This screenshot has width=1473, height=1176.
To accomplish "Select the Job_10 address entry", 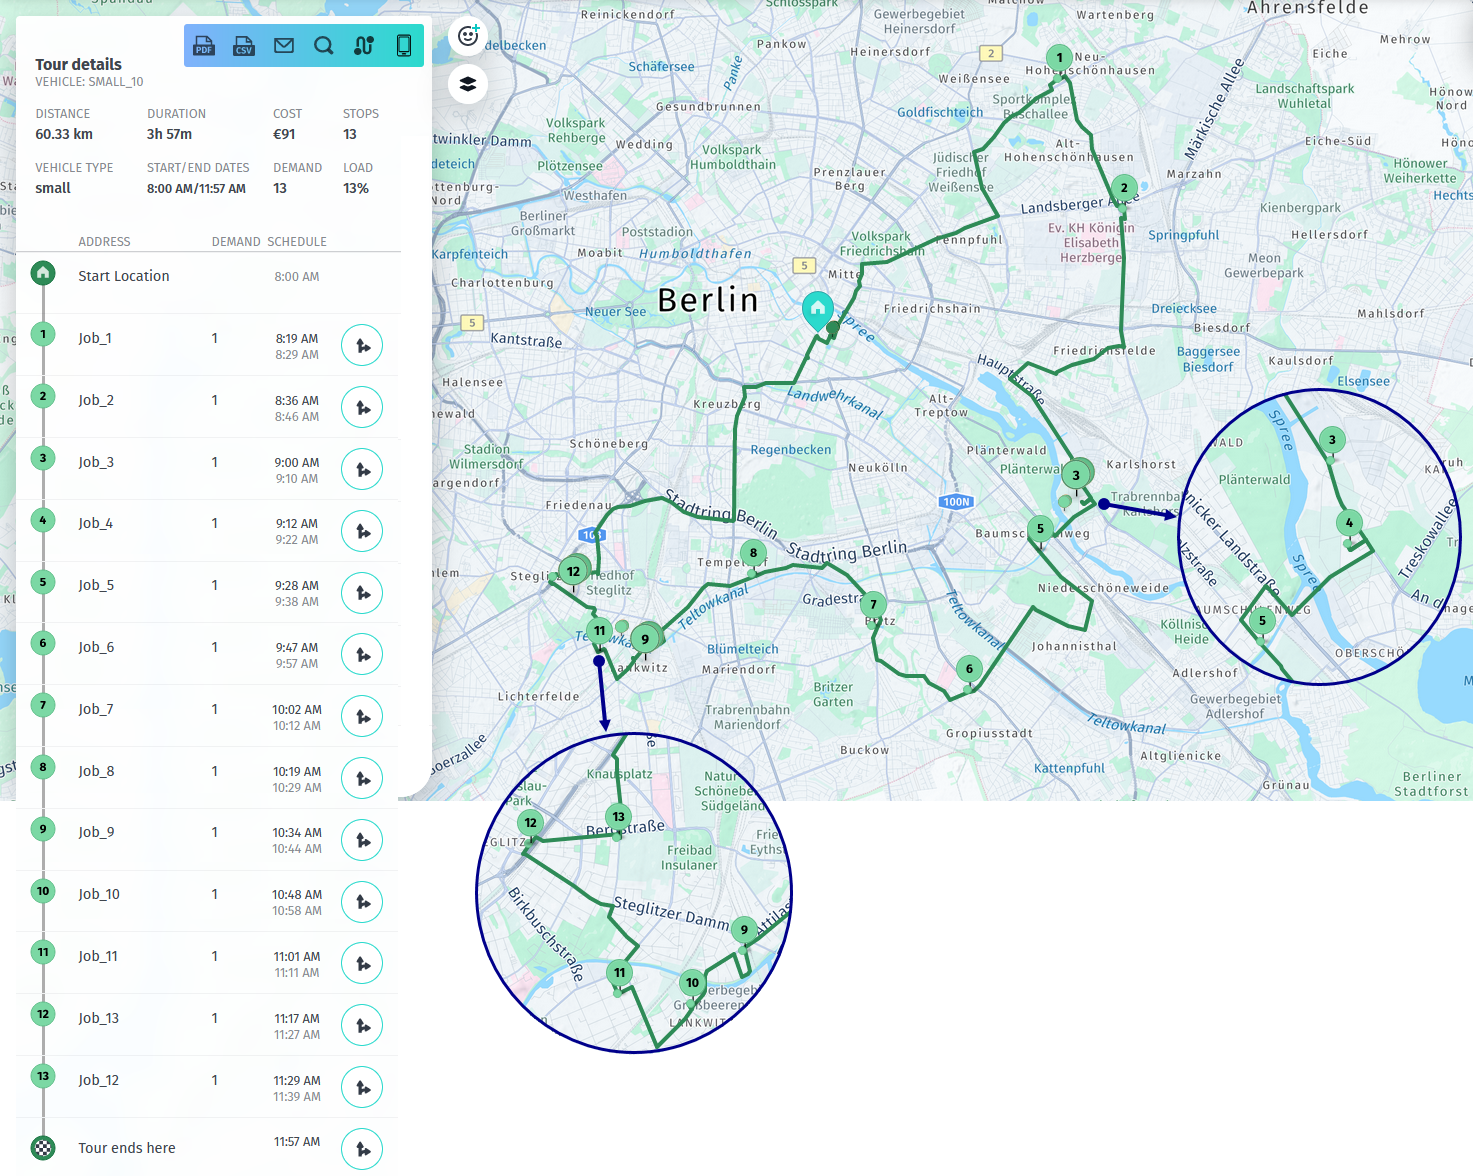I will point(99,894).
